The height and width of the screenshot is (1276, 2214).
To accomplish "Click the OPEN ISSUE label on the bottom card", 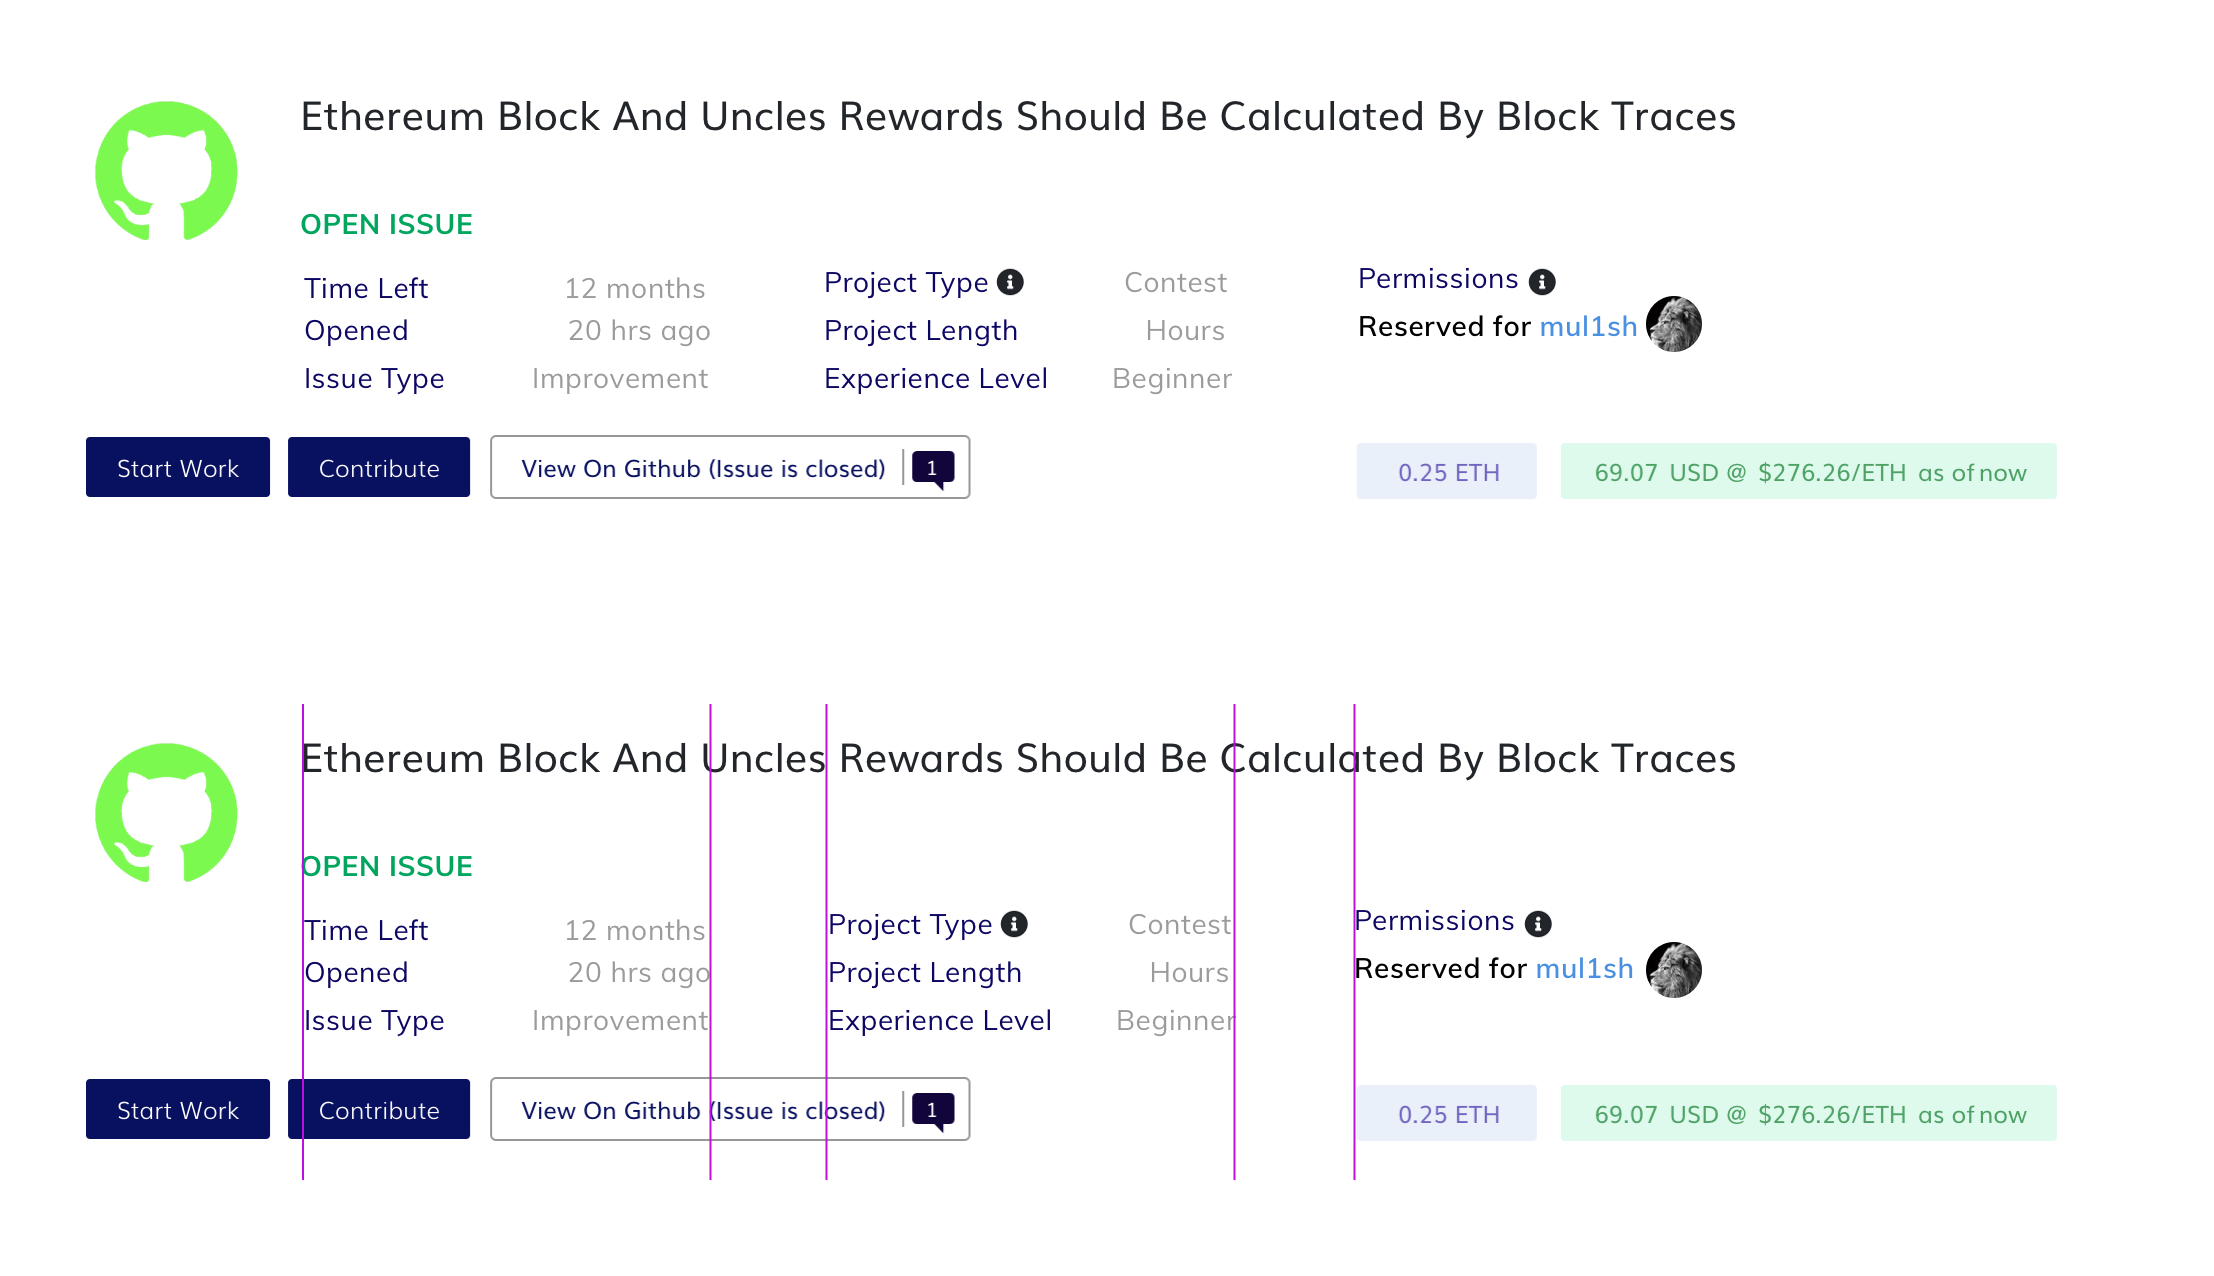I will (387, 866).
